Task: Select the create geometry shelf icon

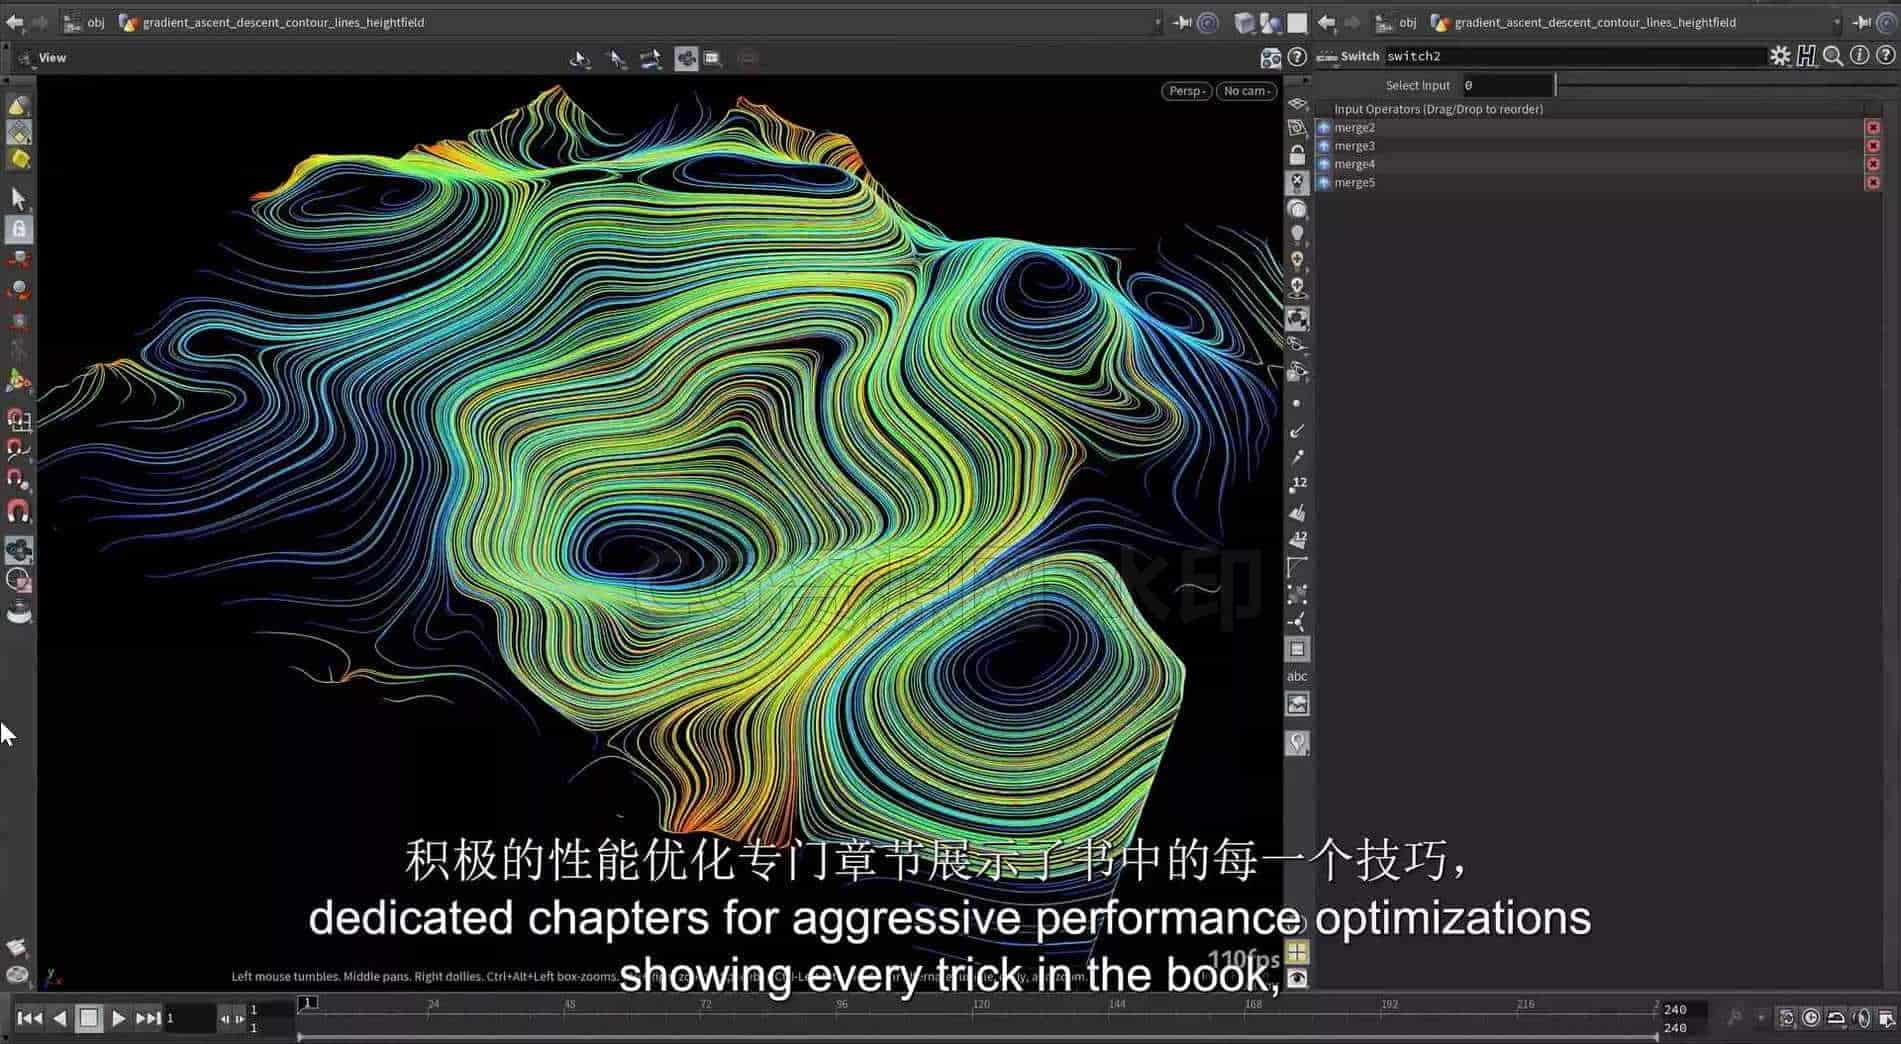Action: (x=18, y=106)
